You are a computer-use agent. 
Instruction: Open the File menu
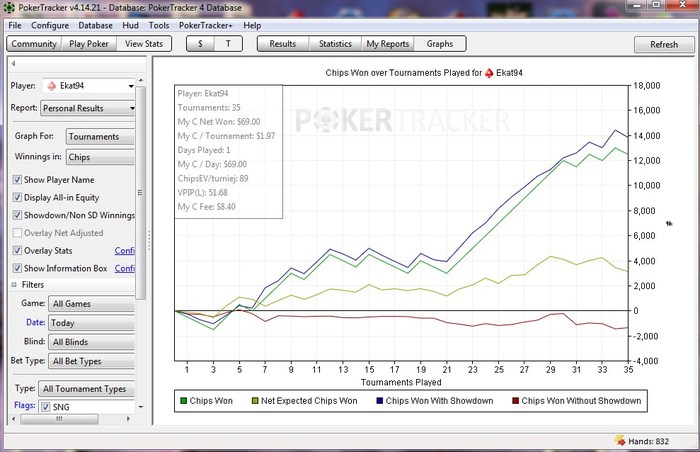pyautogui.click(x=15, y=25)
